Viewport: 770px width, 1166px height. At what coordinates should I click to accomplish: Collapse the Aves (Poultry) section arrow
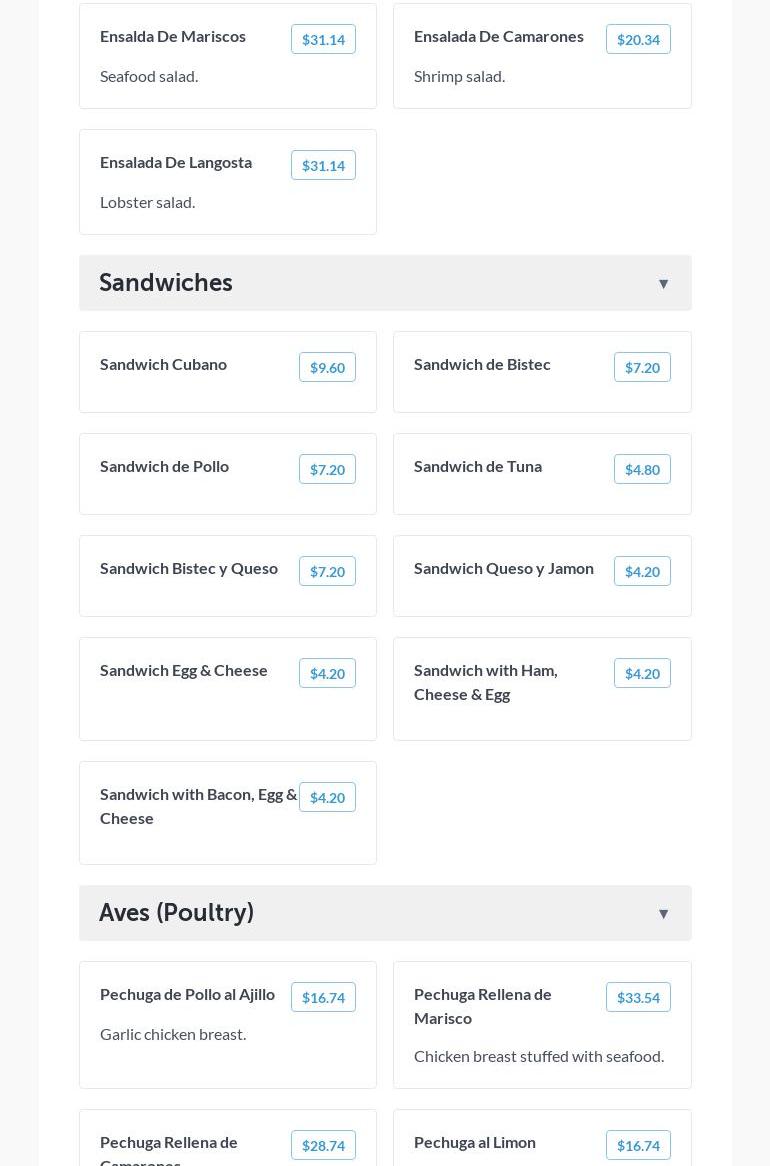pos(663,914)
